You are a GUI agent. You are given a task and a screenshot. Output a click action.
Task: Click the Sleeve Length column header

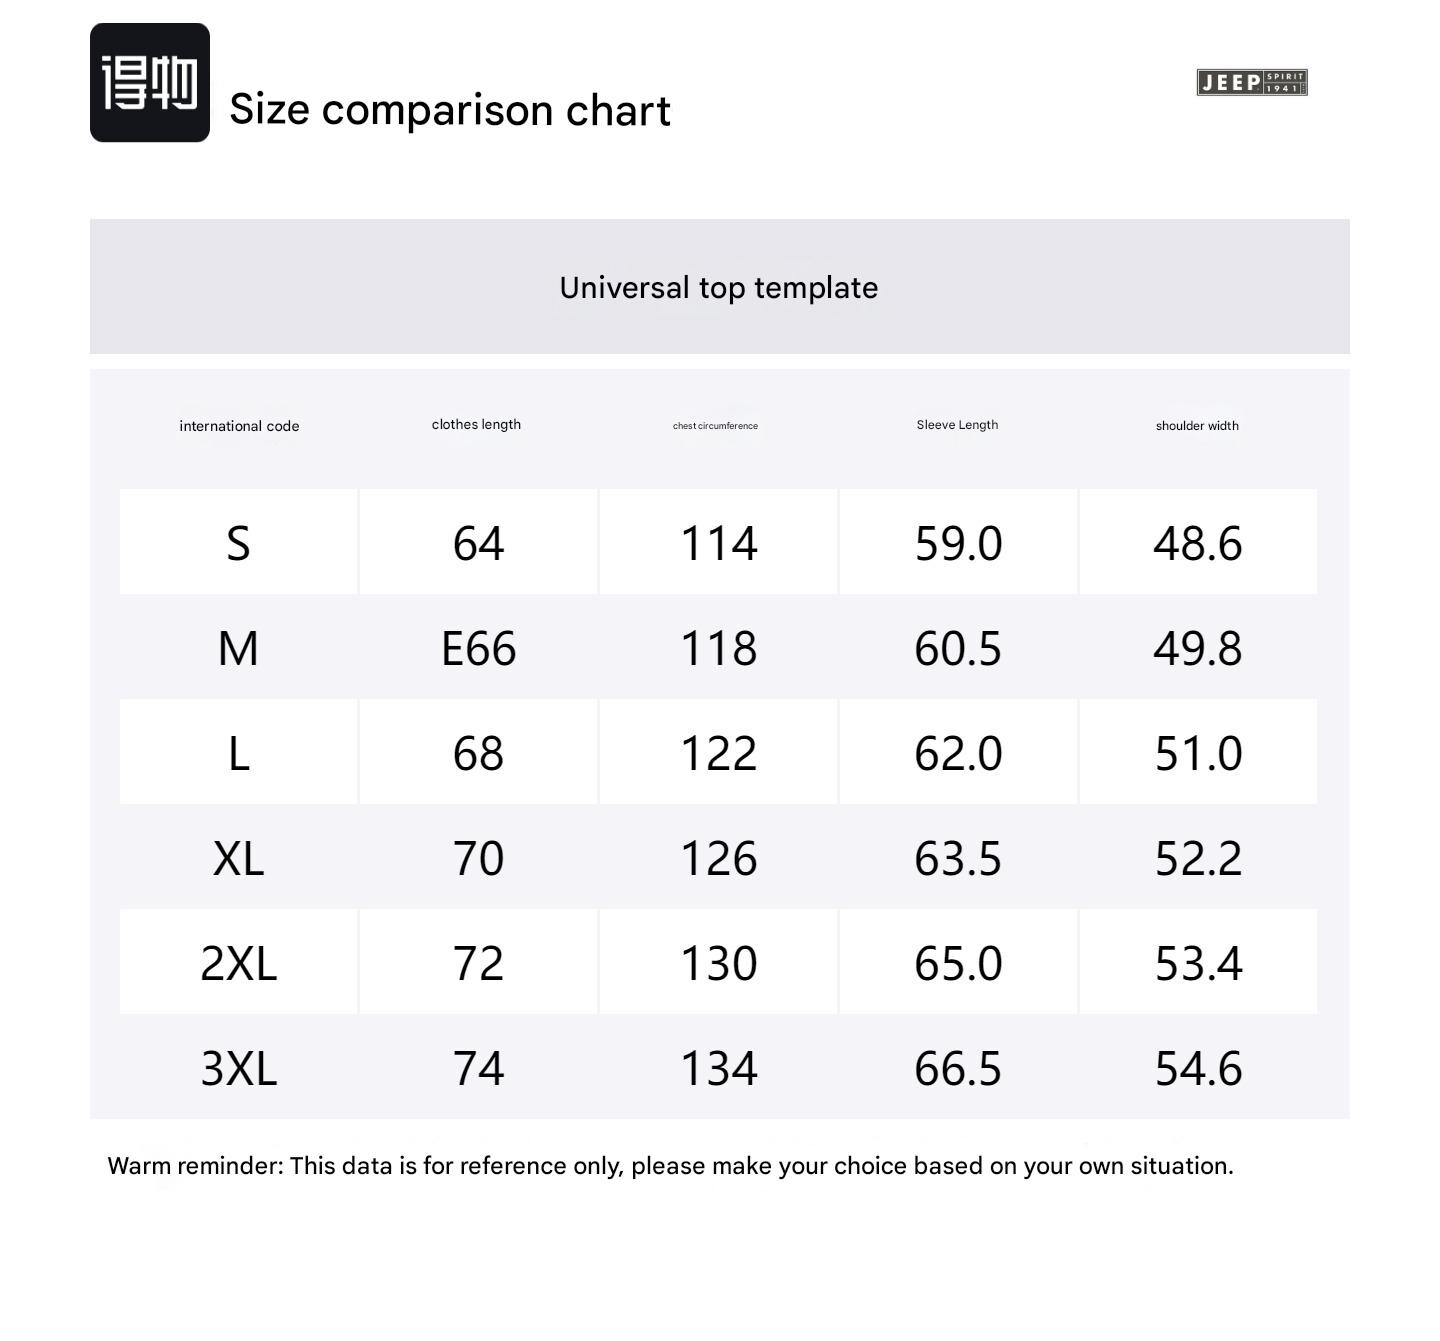(957, 425)
